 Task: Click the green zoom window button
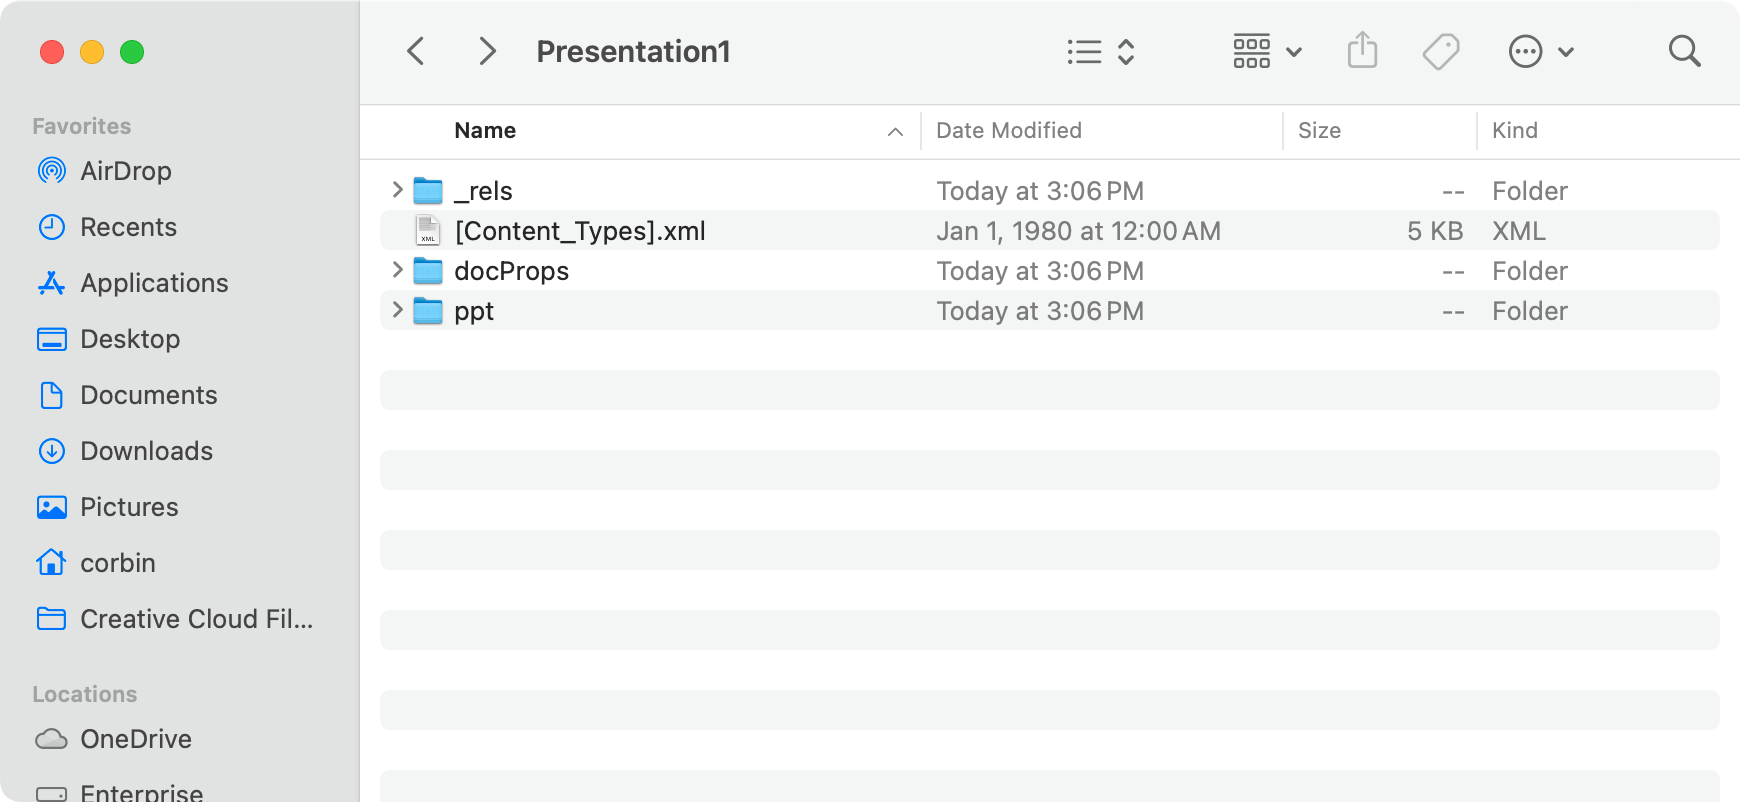(132, 52)
